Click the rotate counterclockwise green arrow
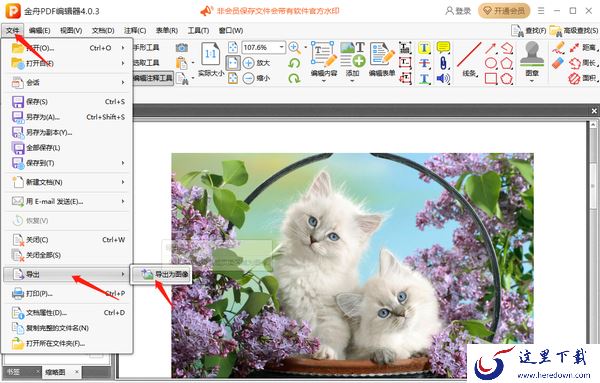Screen dimensions: 600x383 coord(294,63)
